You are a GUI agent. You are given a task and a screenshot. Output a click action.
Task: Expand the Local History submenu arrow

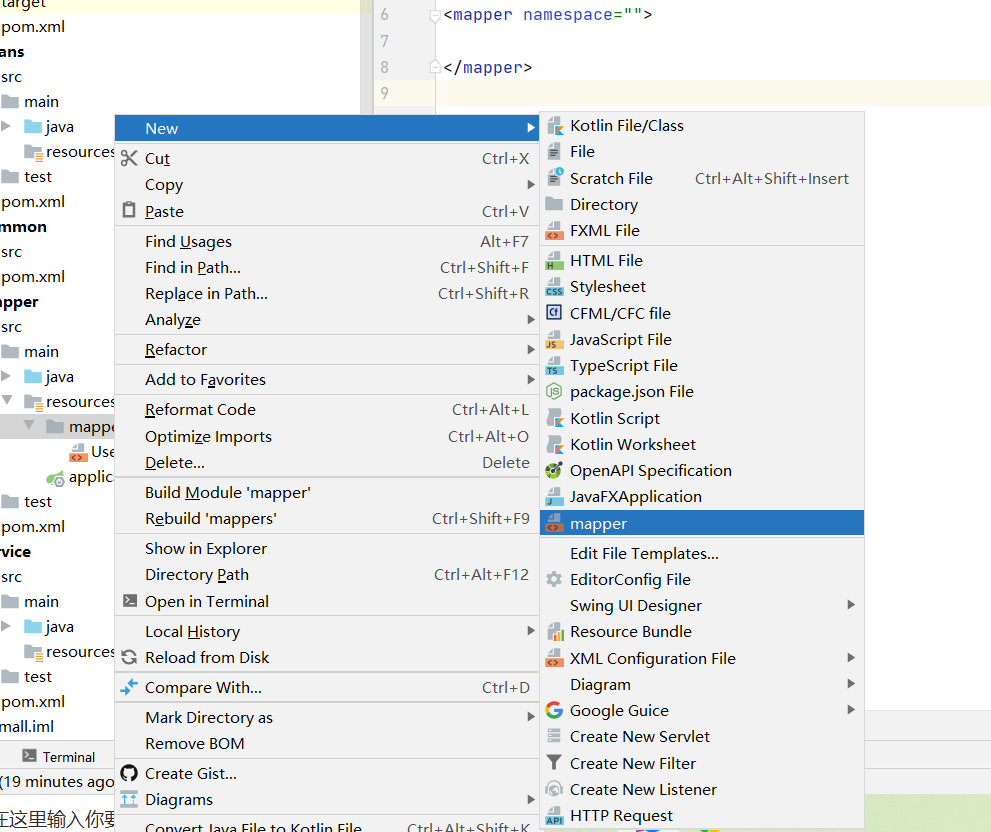click(x=531, y=631)
